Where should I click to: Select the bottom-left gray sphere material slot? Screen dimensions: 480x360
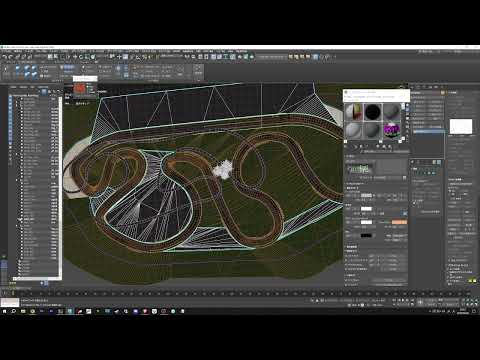point(354,130)
